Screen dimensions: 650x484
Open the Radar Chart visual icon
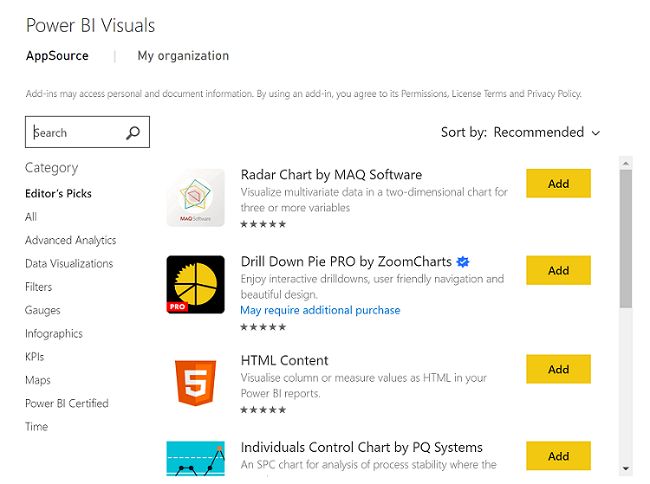pyautogui.click(x=196, y=197)
